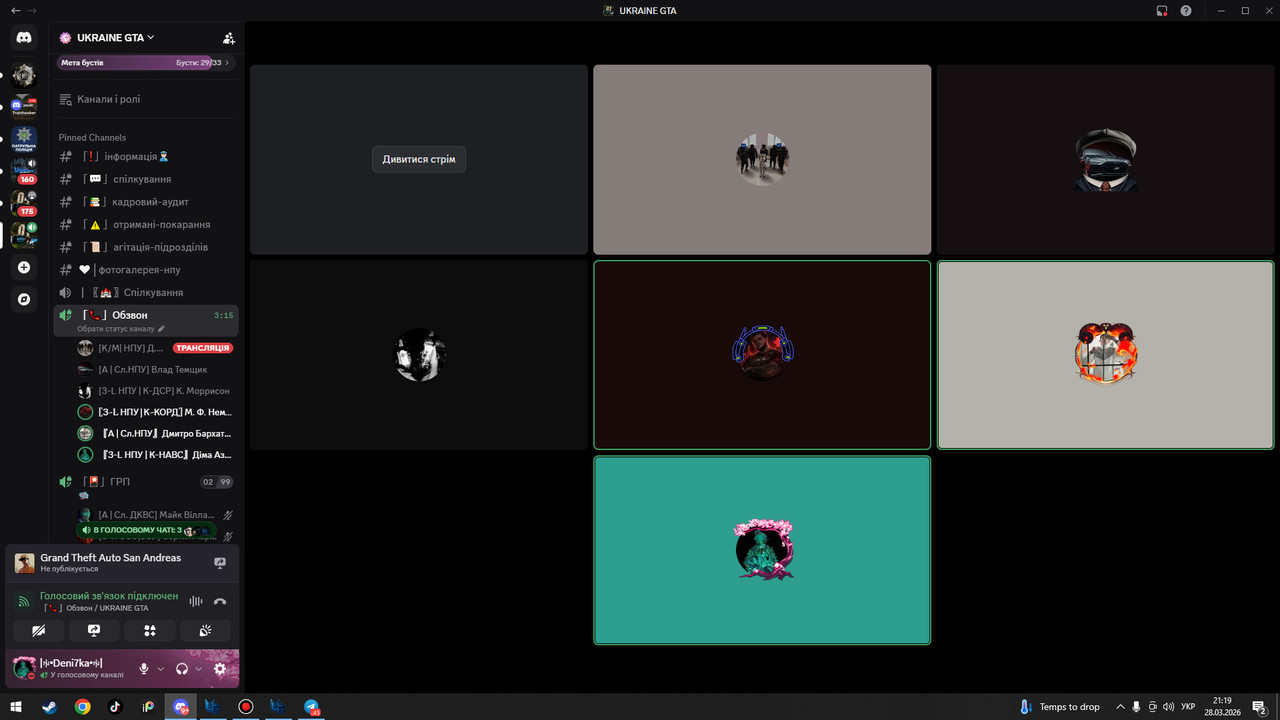The image size is (1280, 720).
Task: Open the інформація text channel
Action: [x=145, y=156]
